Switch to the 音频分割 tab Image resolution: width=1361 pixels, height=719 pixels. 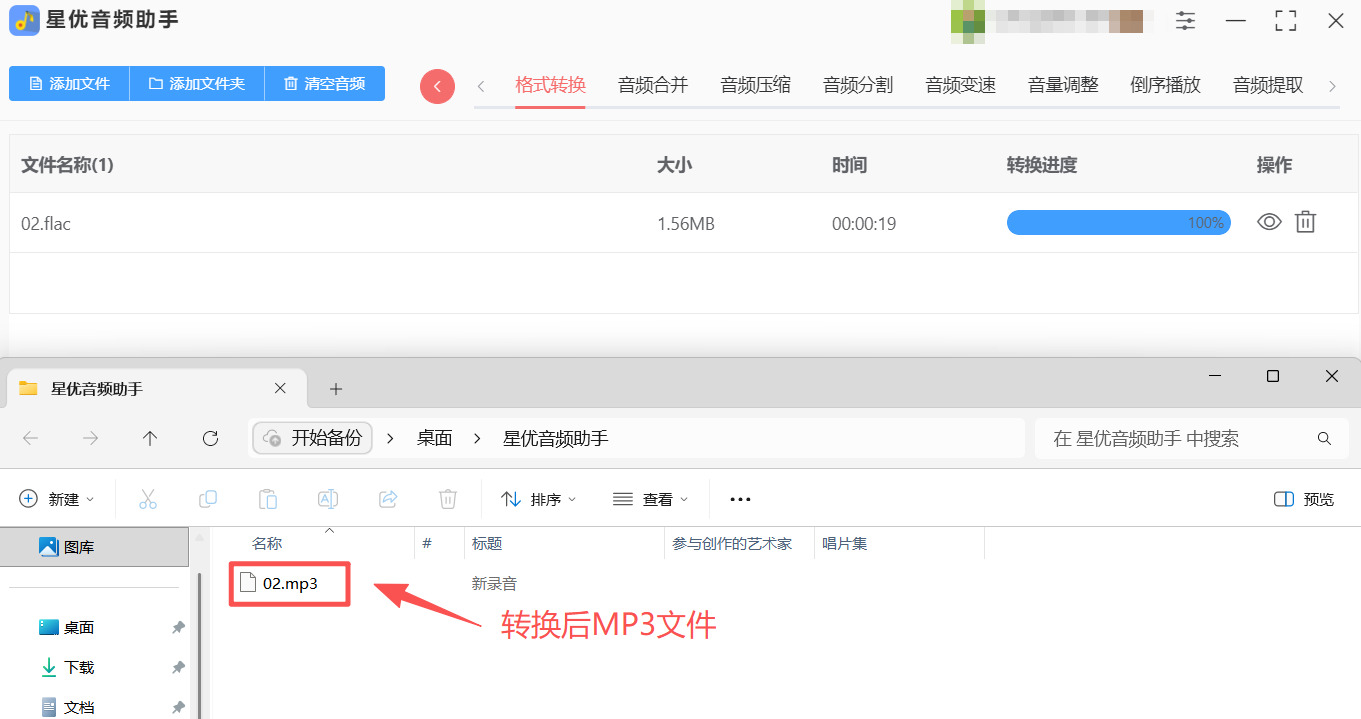858,85
